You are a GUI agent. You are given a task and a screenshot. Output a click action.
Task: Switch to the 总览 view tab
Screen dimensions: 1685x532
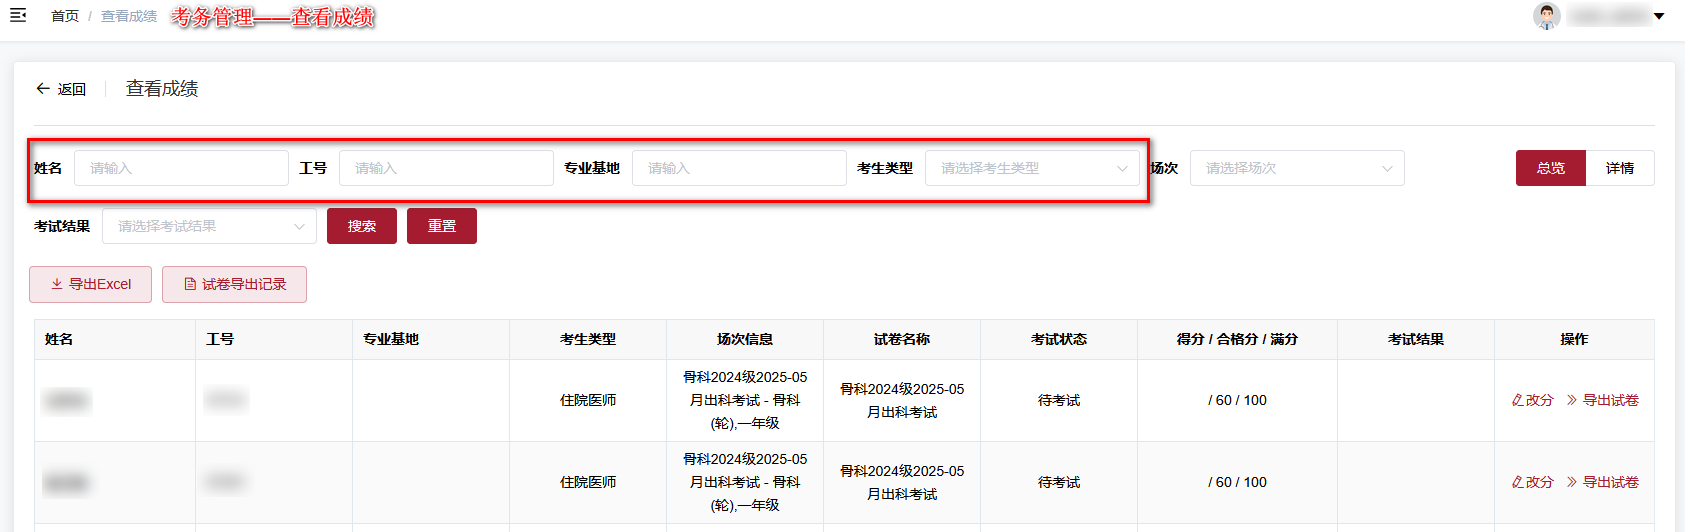(1551, 168)
